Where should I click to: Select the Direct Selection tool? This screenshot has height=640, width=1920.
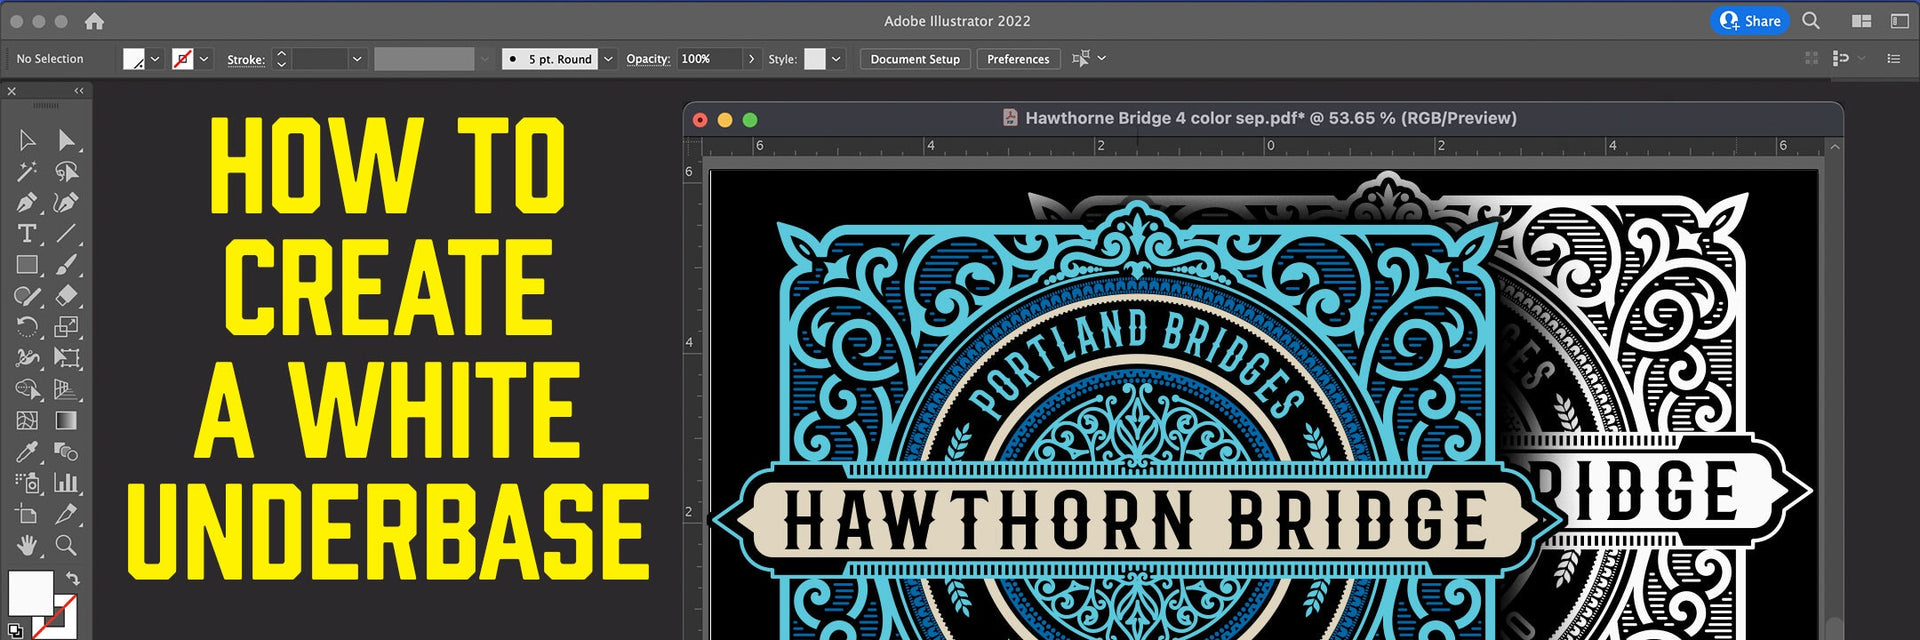[x=66, y=140]
